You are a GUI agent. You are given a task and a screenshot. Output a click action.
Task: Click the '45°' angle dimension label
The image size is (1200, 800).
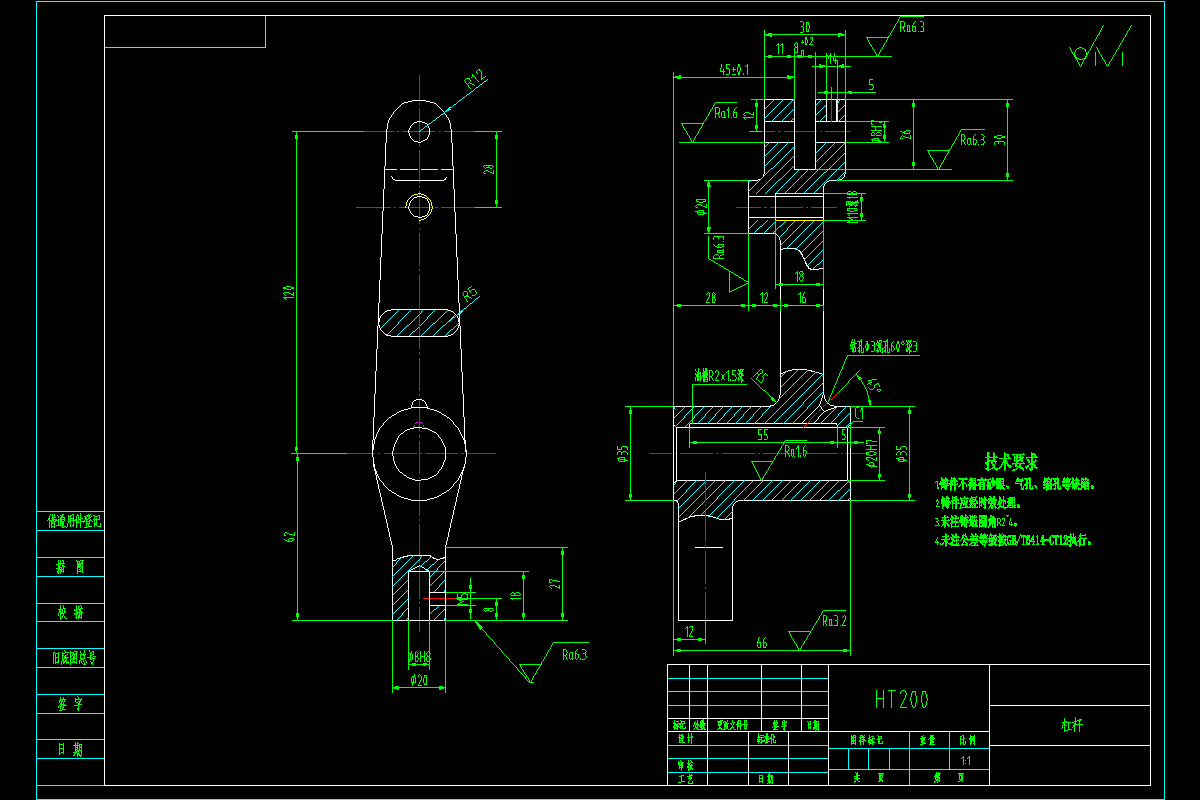[x=875, y=385]
